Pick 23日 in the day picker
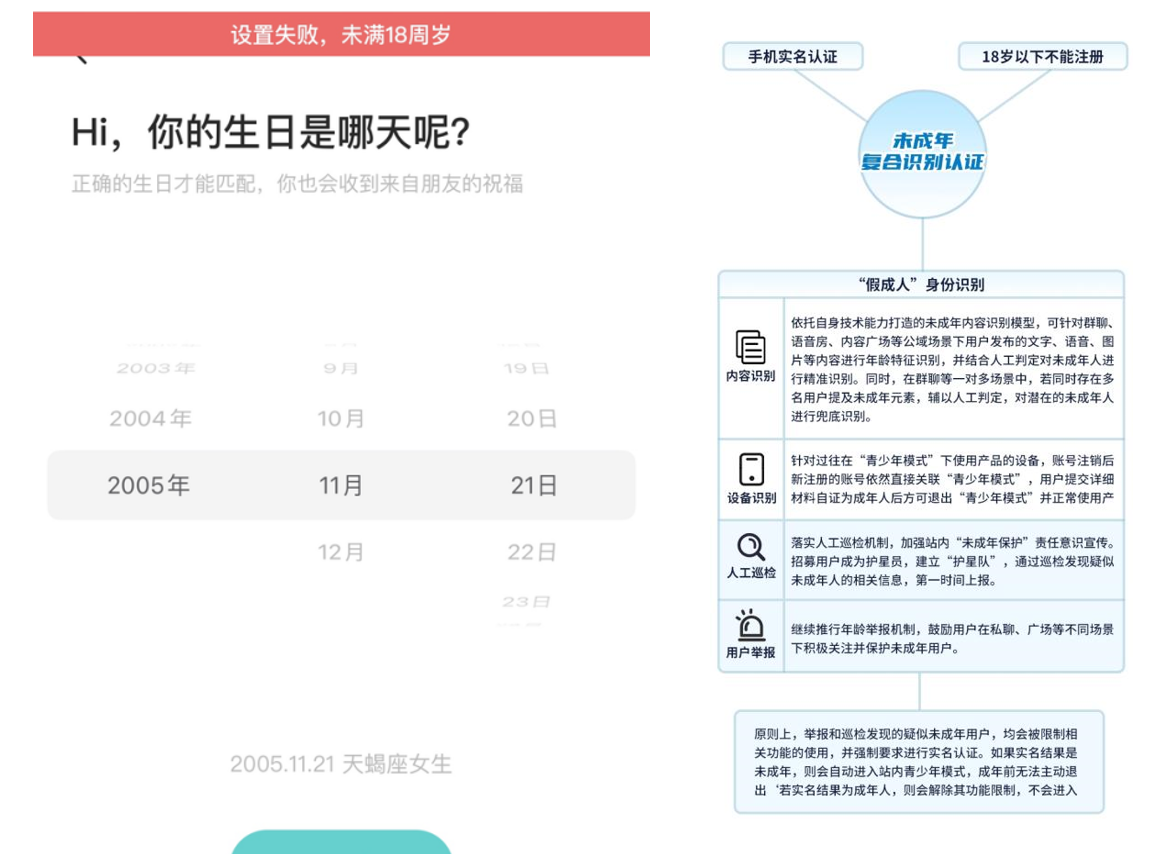1163x854 pixels. pos(527,602)
